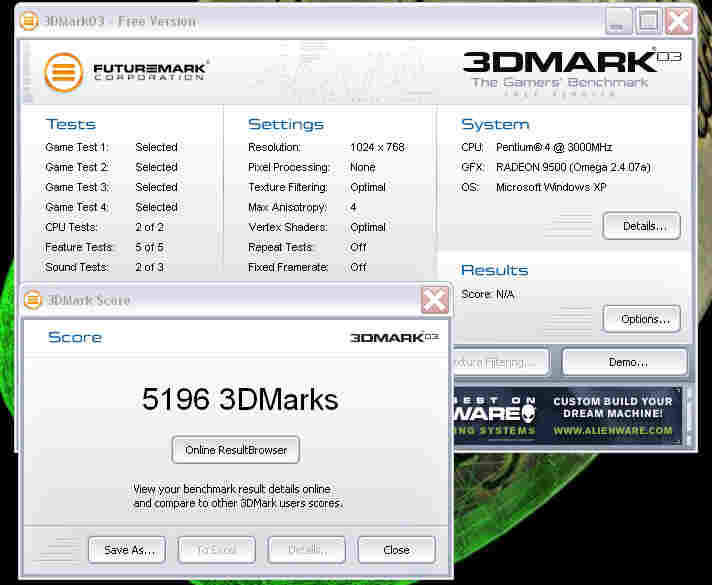Close the 3DMark03 main window
712x585 pixels.
coord(678,21)
